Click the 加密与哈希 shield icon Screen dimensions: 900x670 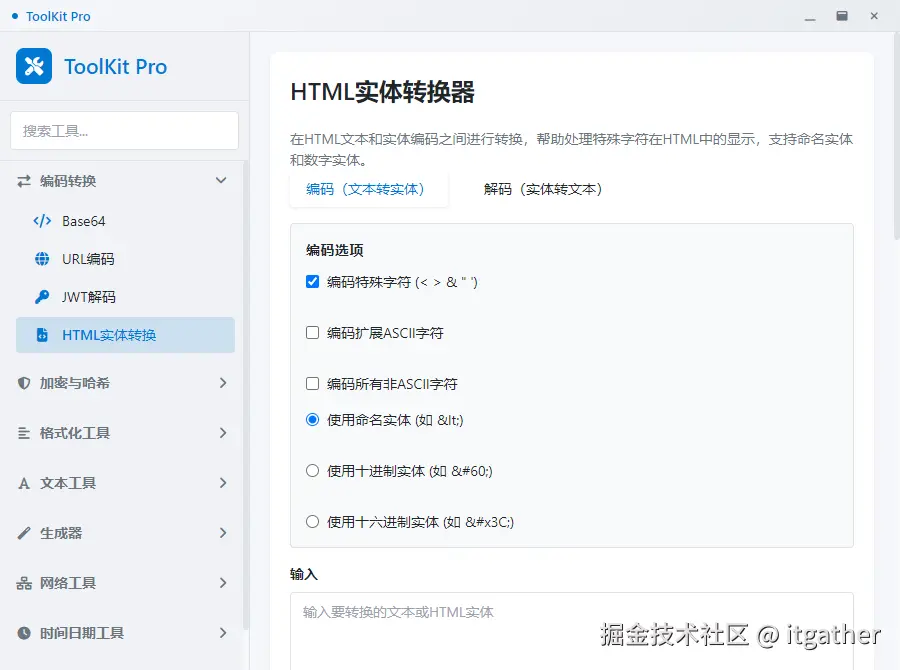(24, 383)
